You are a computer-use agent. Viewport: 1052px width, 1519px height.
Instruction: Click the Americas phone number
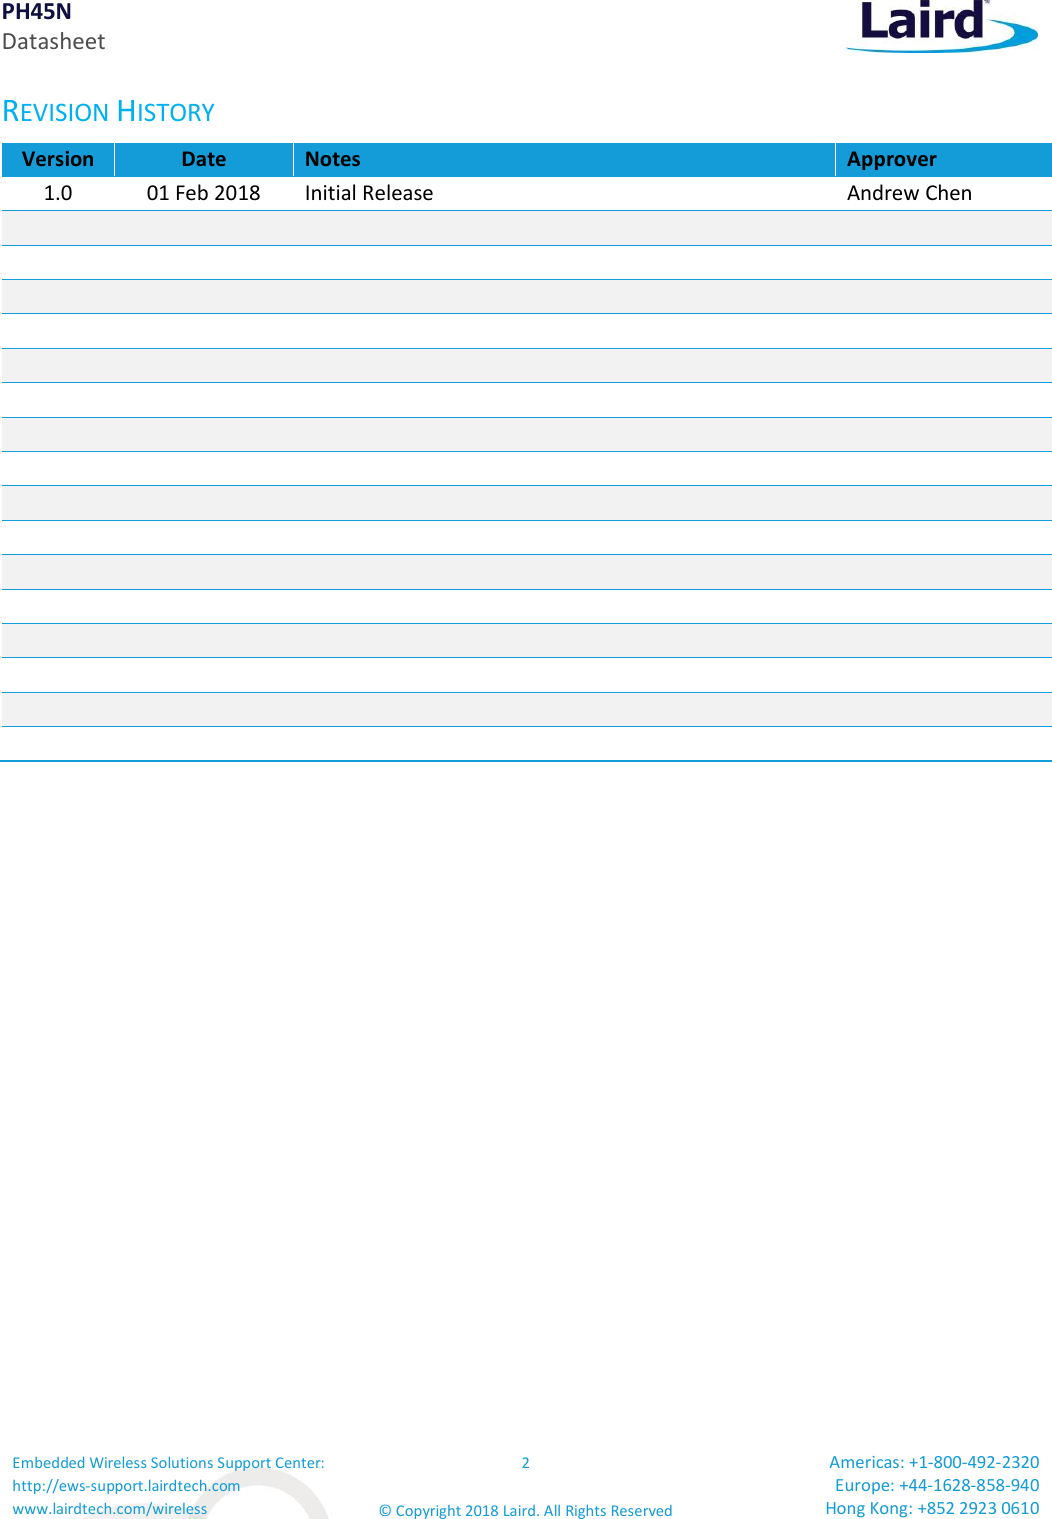(934, 1462)
